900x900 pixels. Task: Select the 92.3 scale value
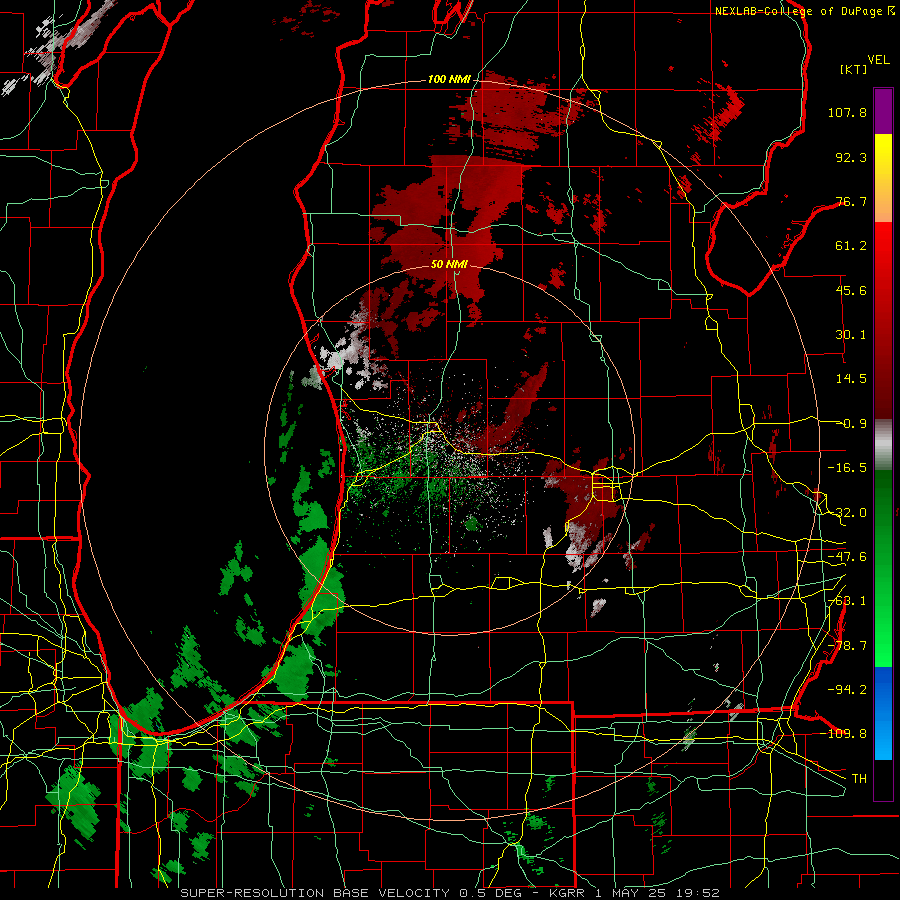point(851,157)
